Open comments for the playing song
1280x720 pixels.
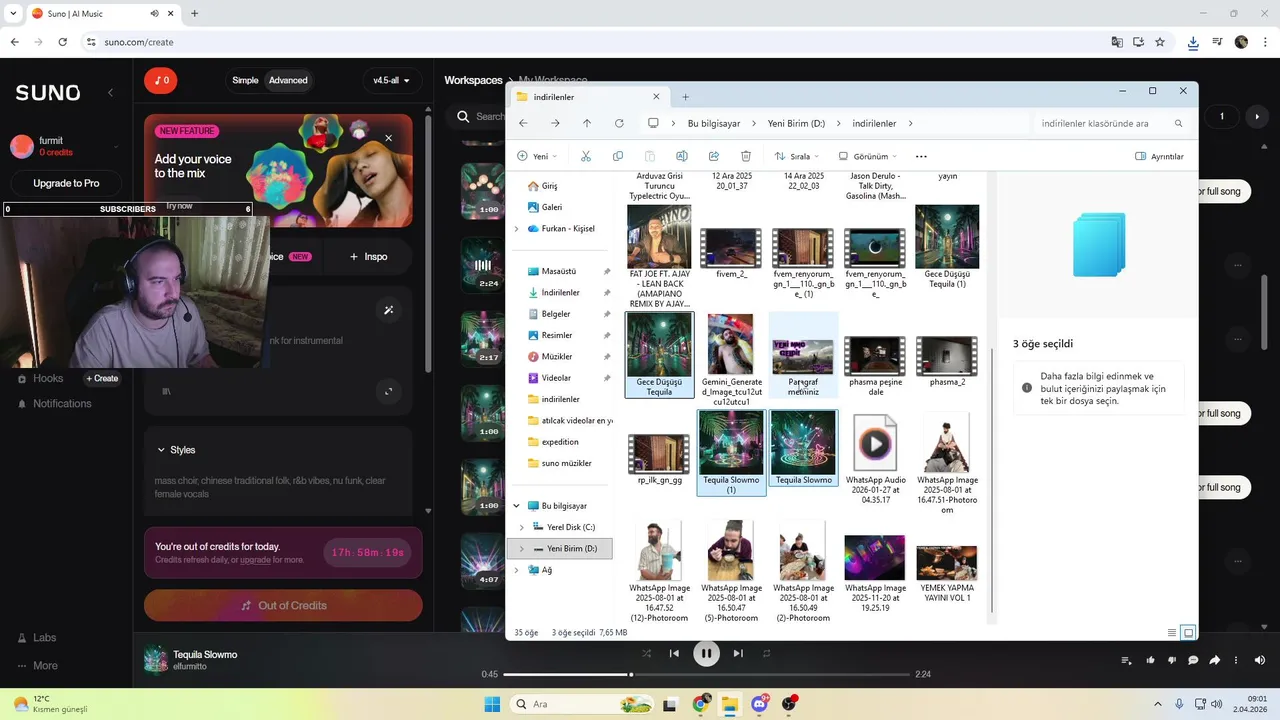[1193, 660]
